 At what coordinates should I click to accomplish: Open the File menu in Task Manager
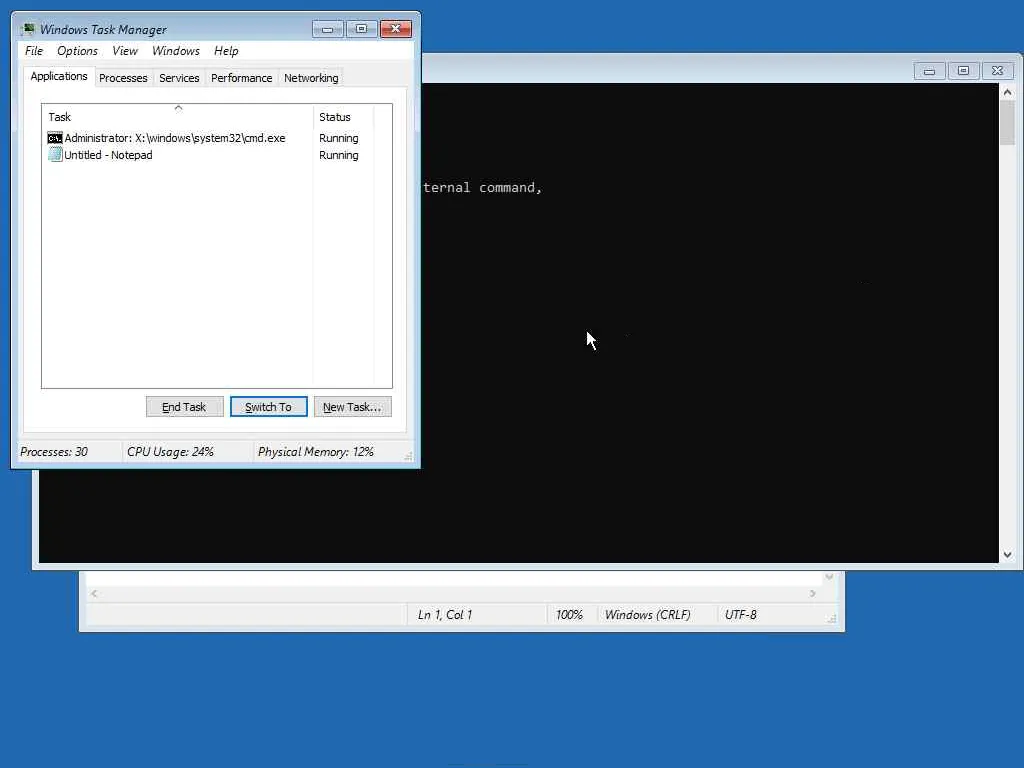pos(34,51)
